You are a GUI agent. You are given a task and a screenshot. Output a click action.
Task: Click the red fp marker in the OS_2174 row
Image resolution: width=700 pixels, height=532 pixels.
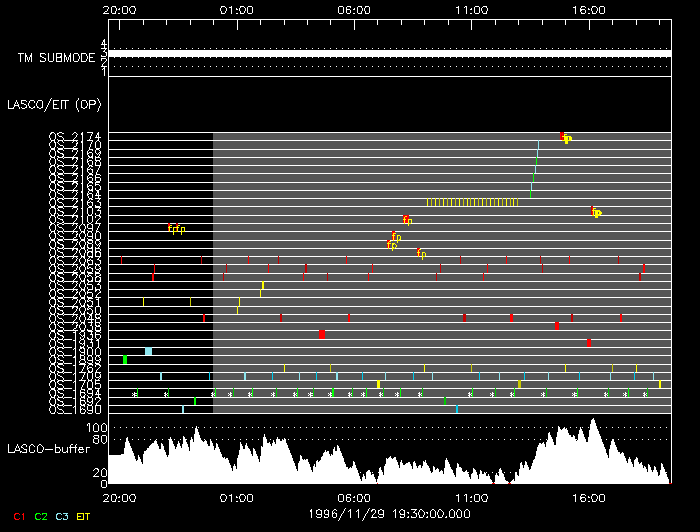pos(563,136)
